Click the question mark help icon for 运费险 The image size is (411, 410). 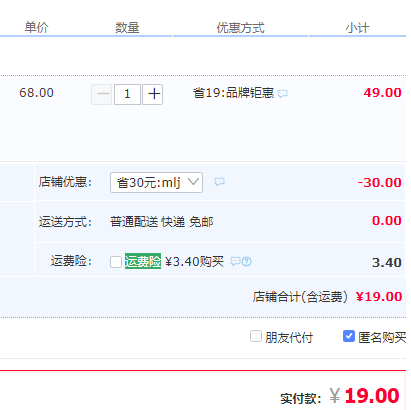point(247,262)
